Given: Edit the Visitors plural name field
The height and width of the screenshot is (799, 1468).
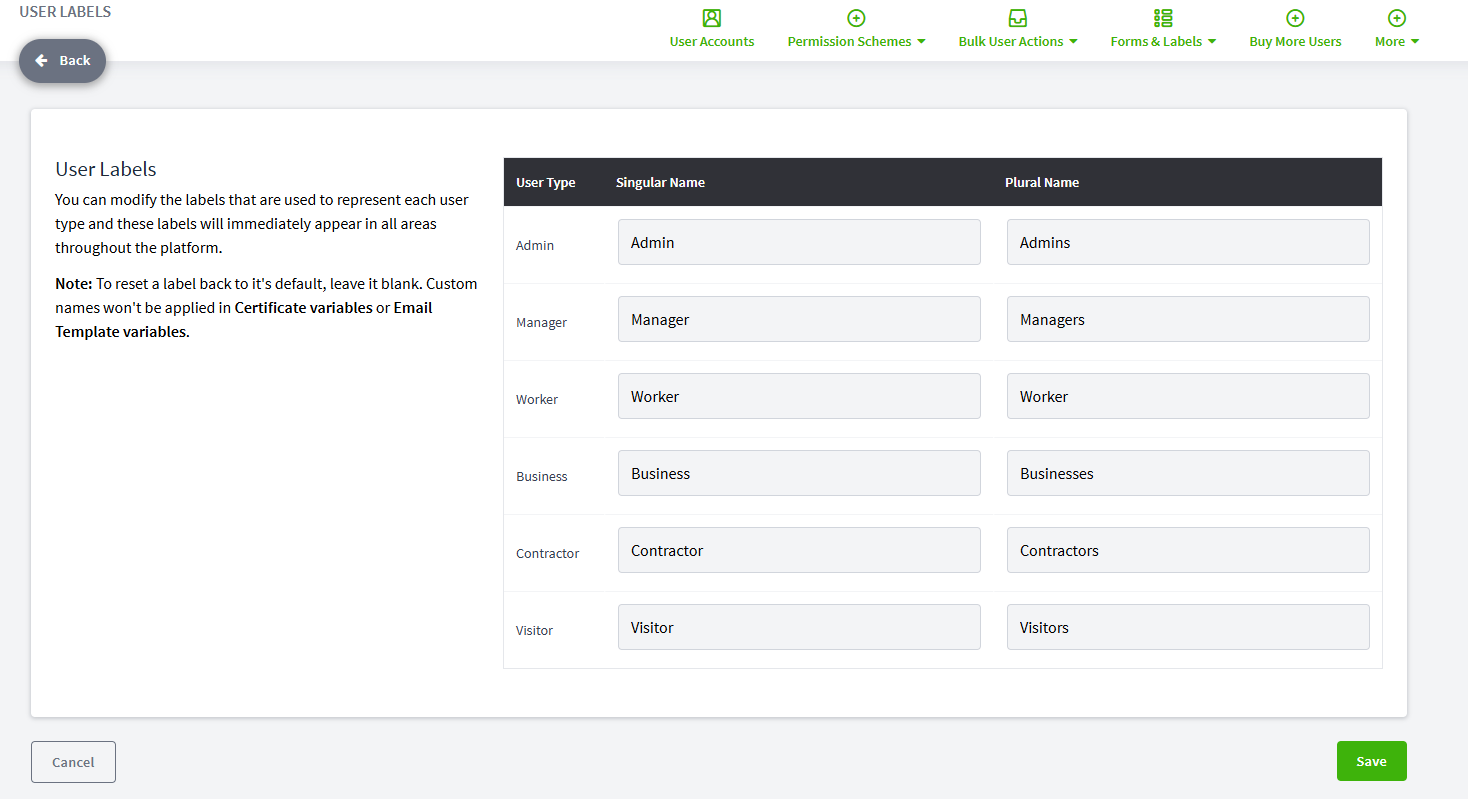Looking at the screenshot, I should click(x=1188, y=627).
